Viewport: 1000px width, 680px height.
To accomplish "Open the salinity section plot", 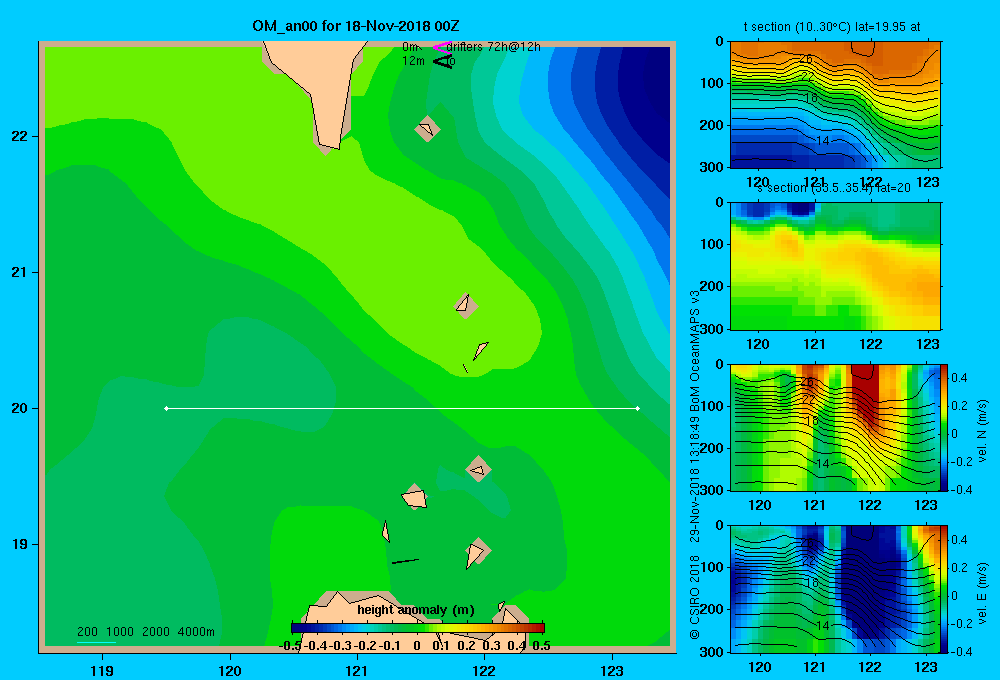I will tap(835, 266).
